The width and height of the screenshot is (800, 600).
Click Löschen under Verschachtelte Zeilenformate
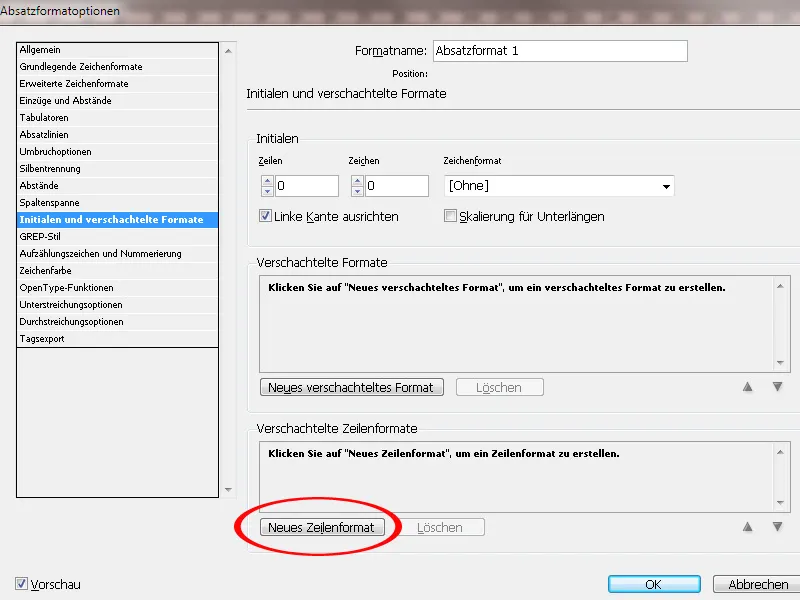441,527
